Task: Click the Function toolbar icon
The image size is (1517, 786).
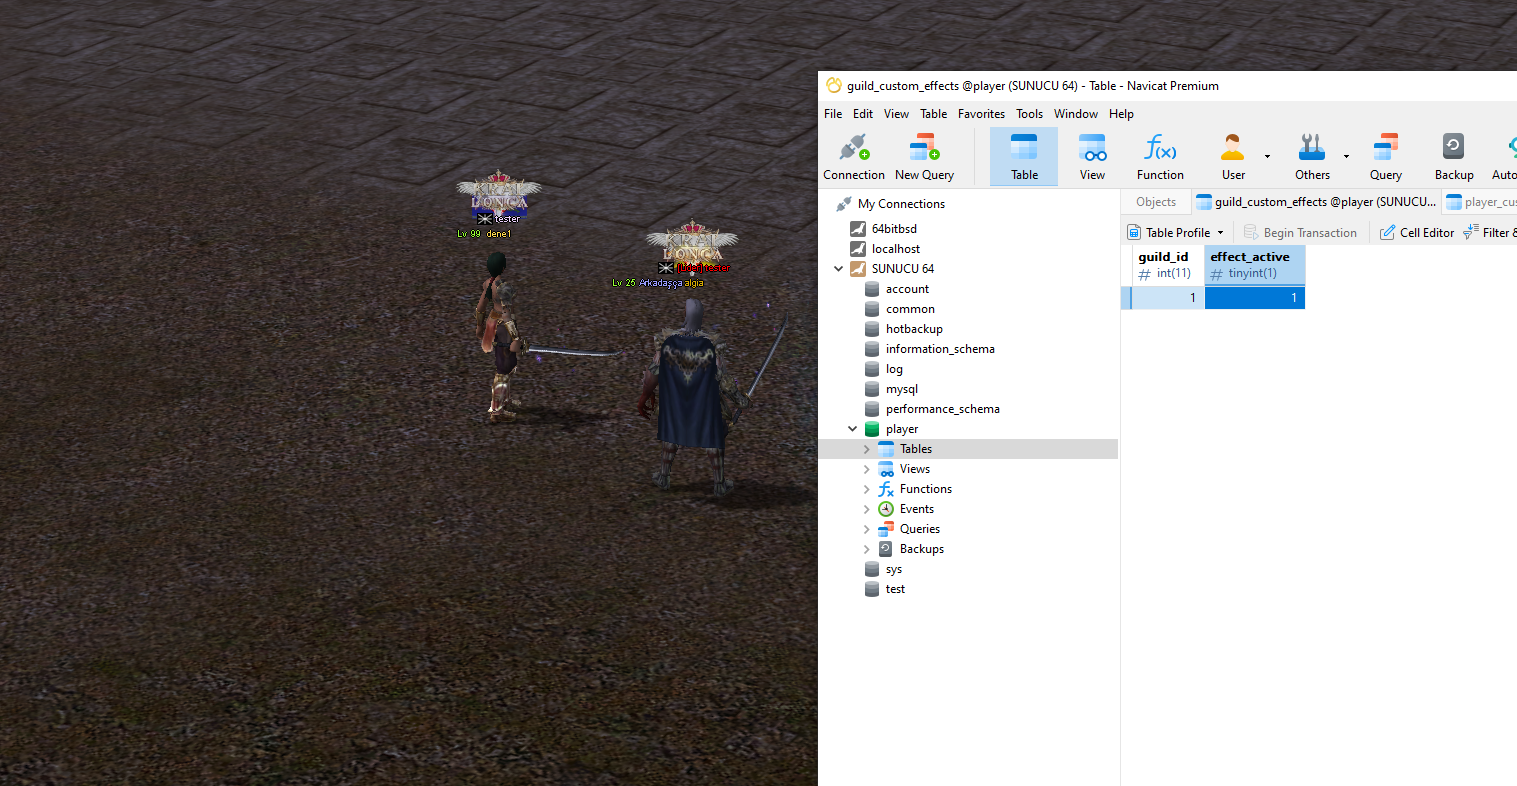Action: click(x=1160, y=157)
